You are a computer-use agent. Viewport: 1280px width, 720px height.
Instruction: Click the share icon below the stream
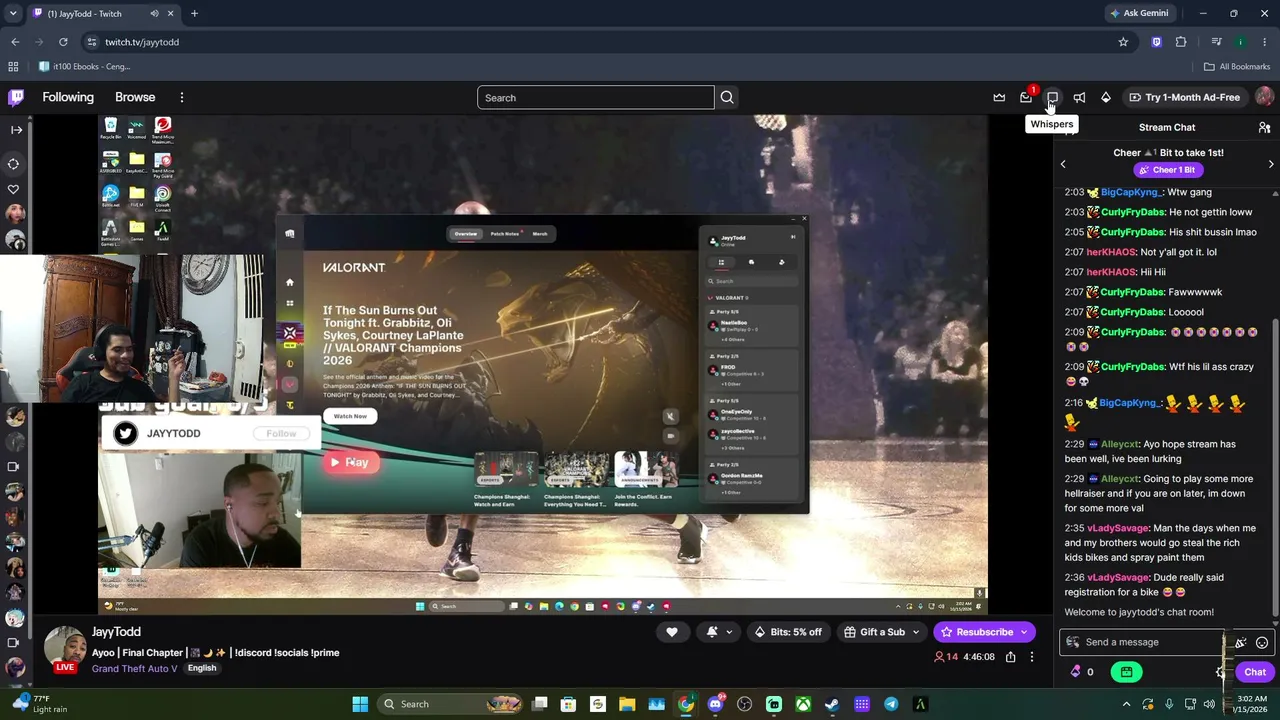point(1010,657)
